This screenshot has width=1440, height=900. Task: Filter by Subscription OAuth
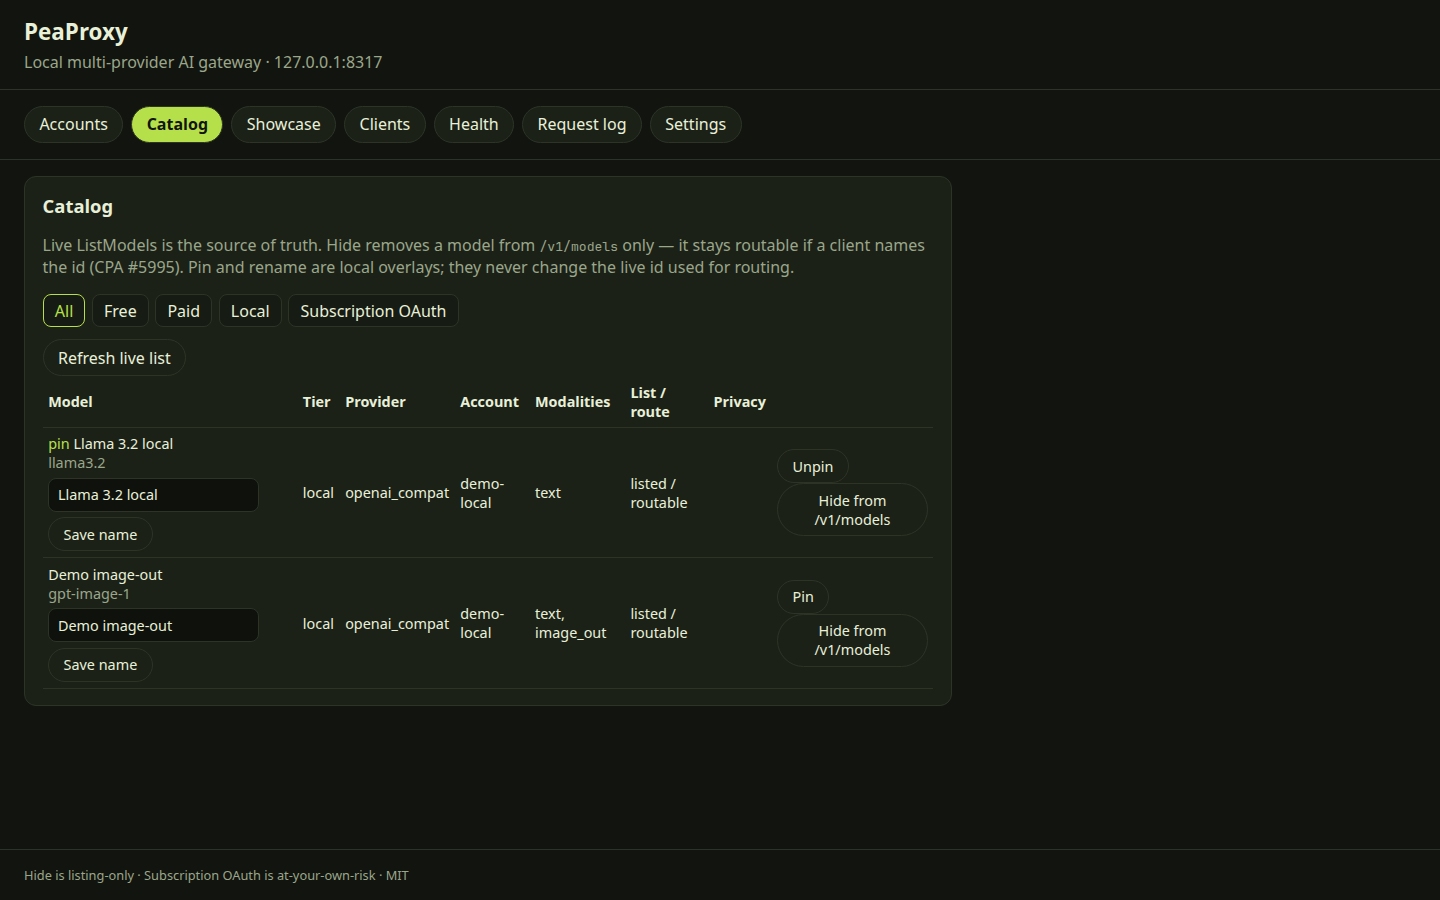(x=373, y=311)
